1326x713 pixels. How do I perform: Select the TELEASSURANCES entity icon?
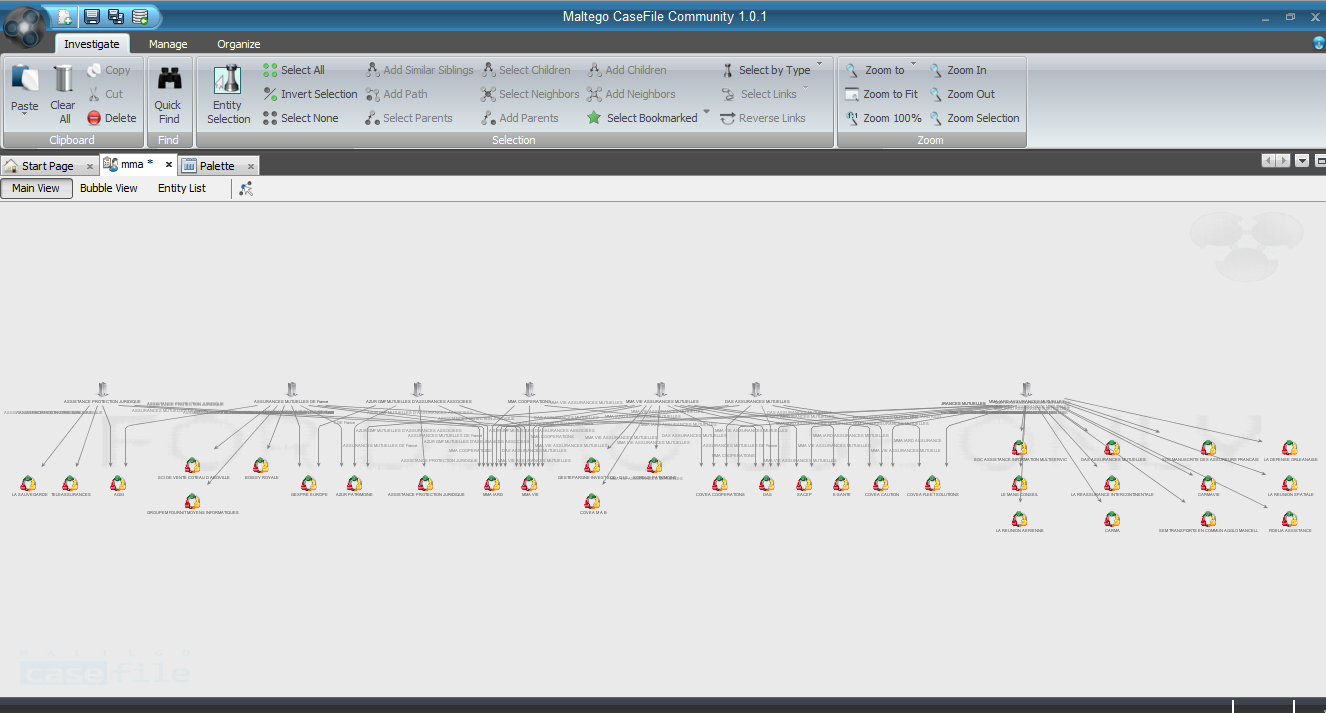pyautogui.click(x=70, y=484)
